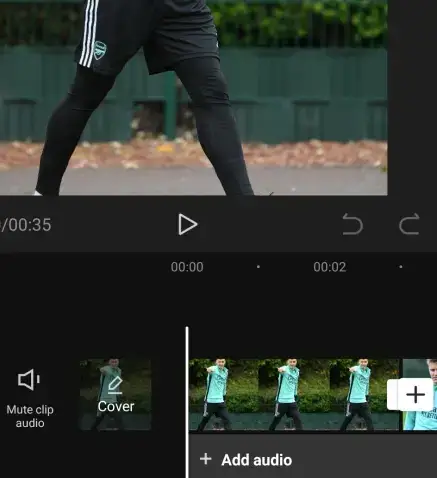Click the total duration 00:35 text
Screen dimensions: 437x478
[30, 225]
